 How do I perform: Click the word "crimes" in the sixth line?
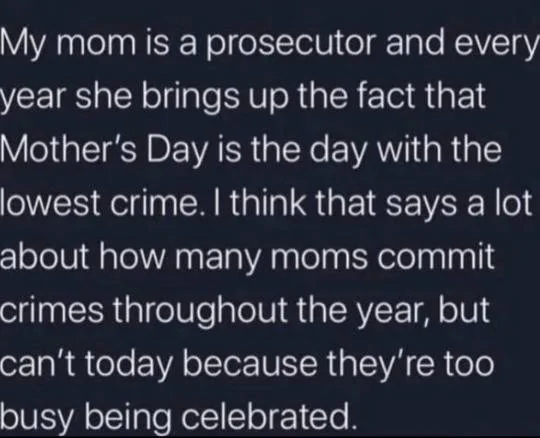[52, 310]
